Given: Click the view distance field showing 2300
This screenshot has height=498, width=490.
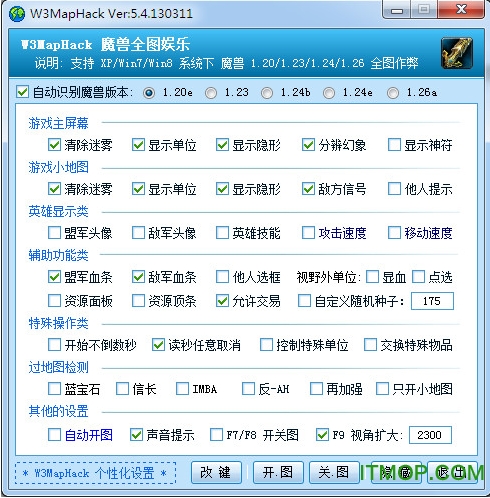Looking at the screenshot, I should (430, 435).
